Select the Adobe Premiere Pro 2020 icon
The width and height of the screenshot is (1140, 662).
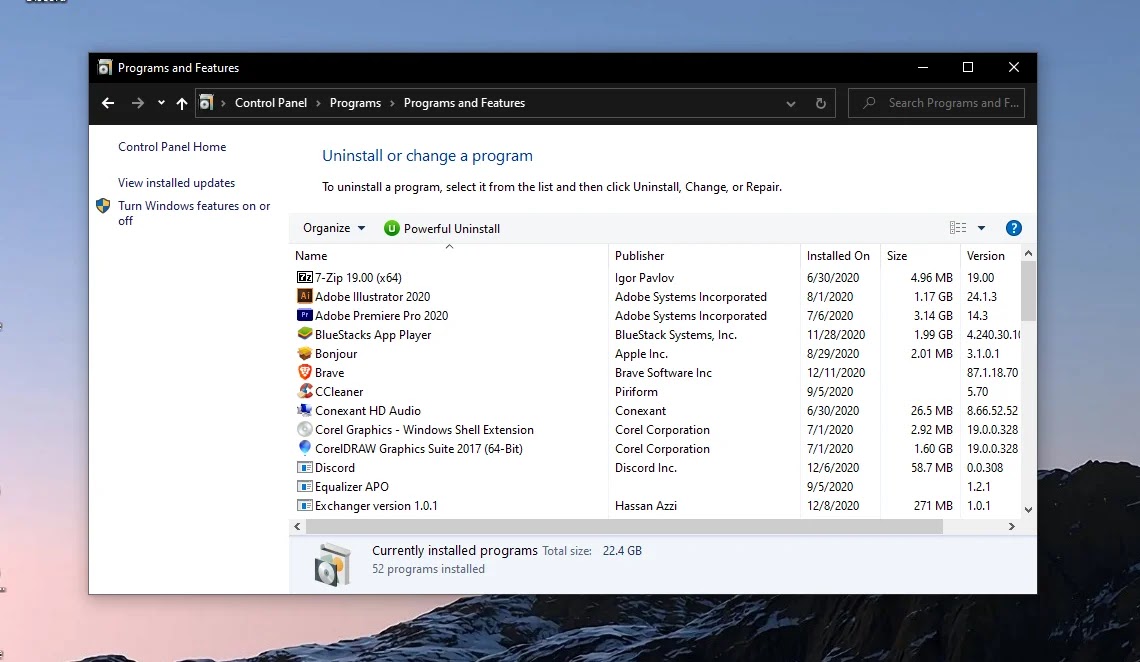(x=306, y=315)
